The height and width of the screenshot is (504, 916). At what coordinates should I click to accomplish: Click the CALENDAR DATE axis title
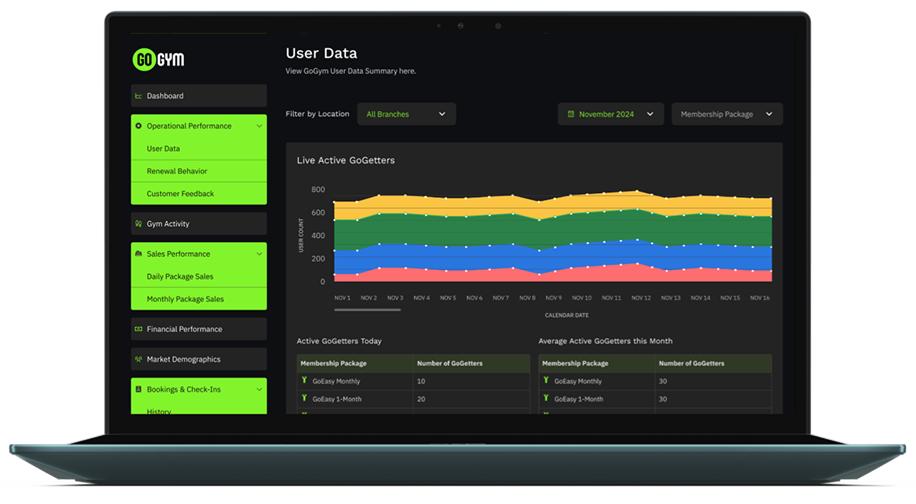pyautogui.click(x=567, y=315)
